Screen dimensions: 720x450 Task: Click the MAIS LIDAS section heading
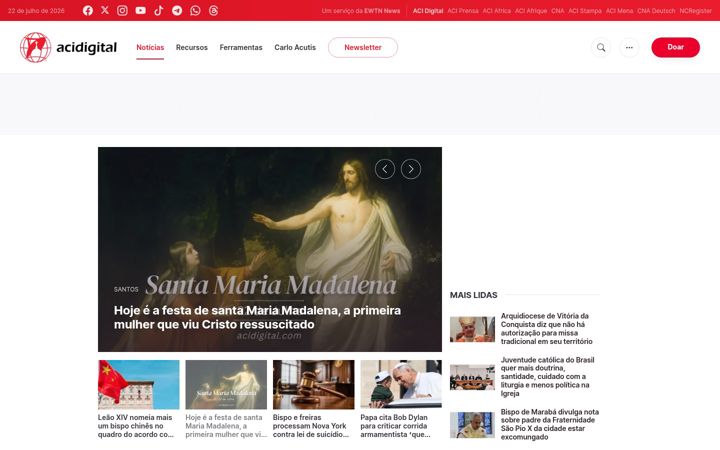[x=473, y=295]
